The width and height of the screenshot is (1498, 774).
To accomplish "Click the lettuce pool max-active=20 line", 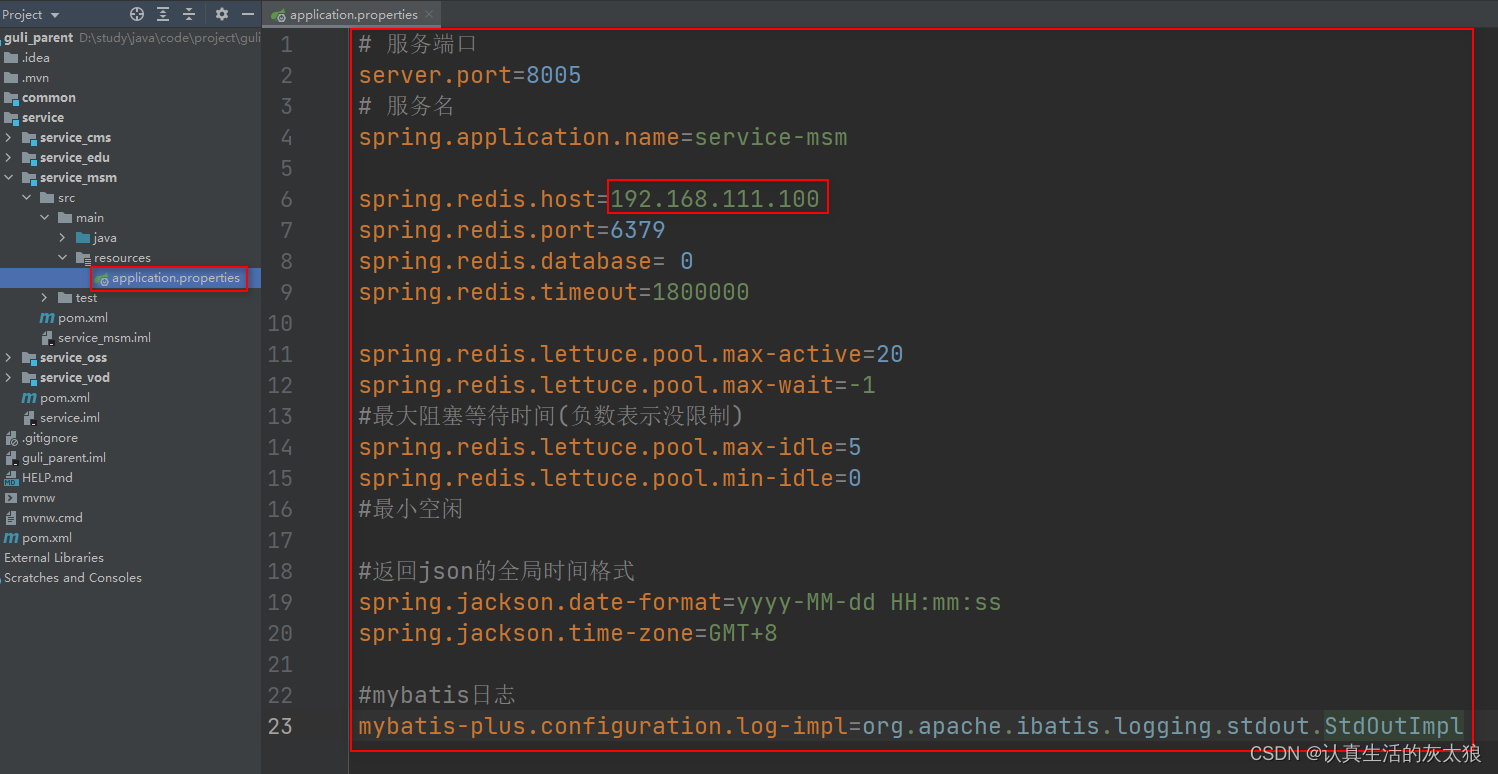I will click(x=631, y=354).
